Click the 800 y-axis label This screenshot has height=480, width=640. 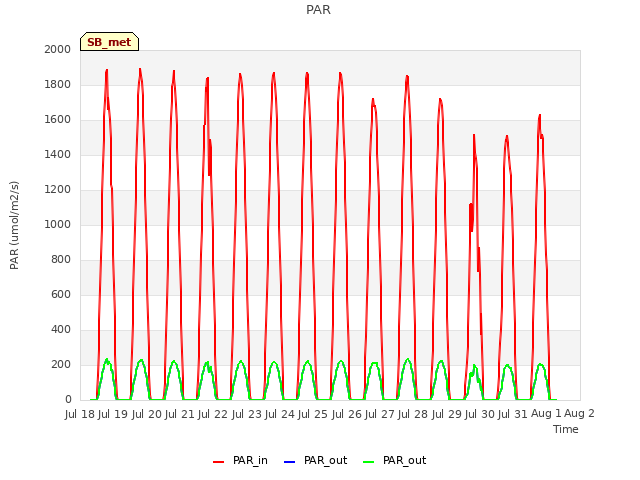point(61,260)
